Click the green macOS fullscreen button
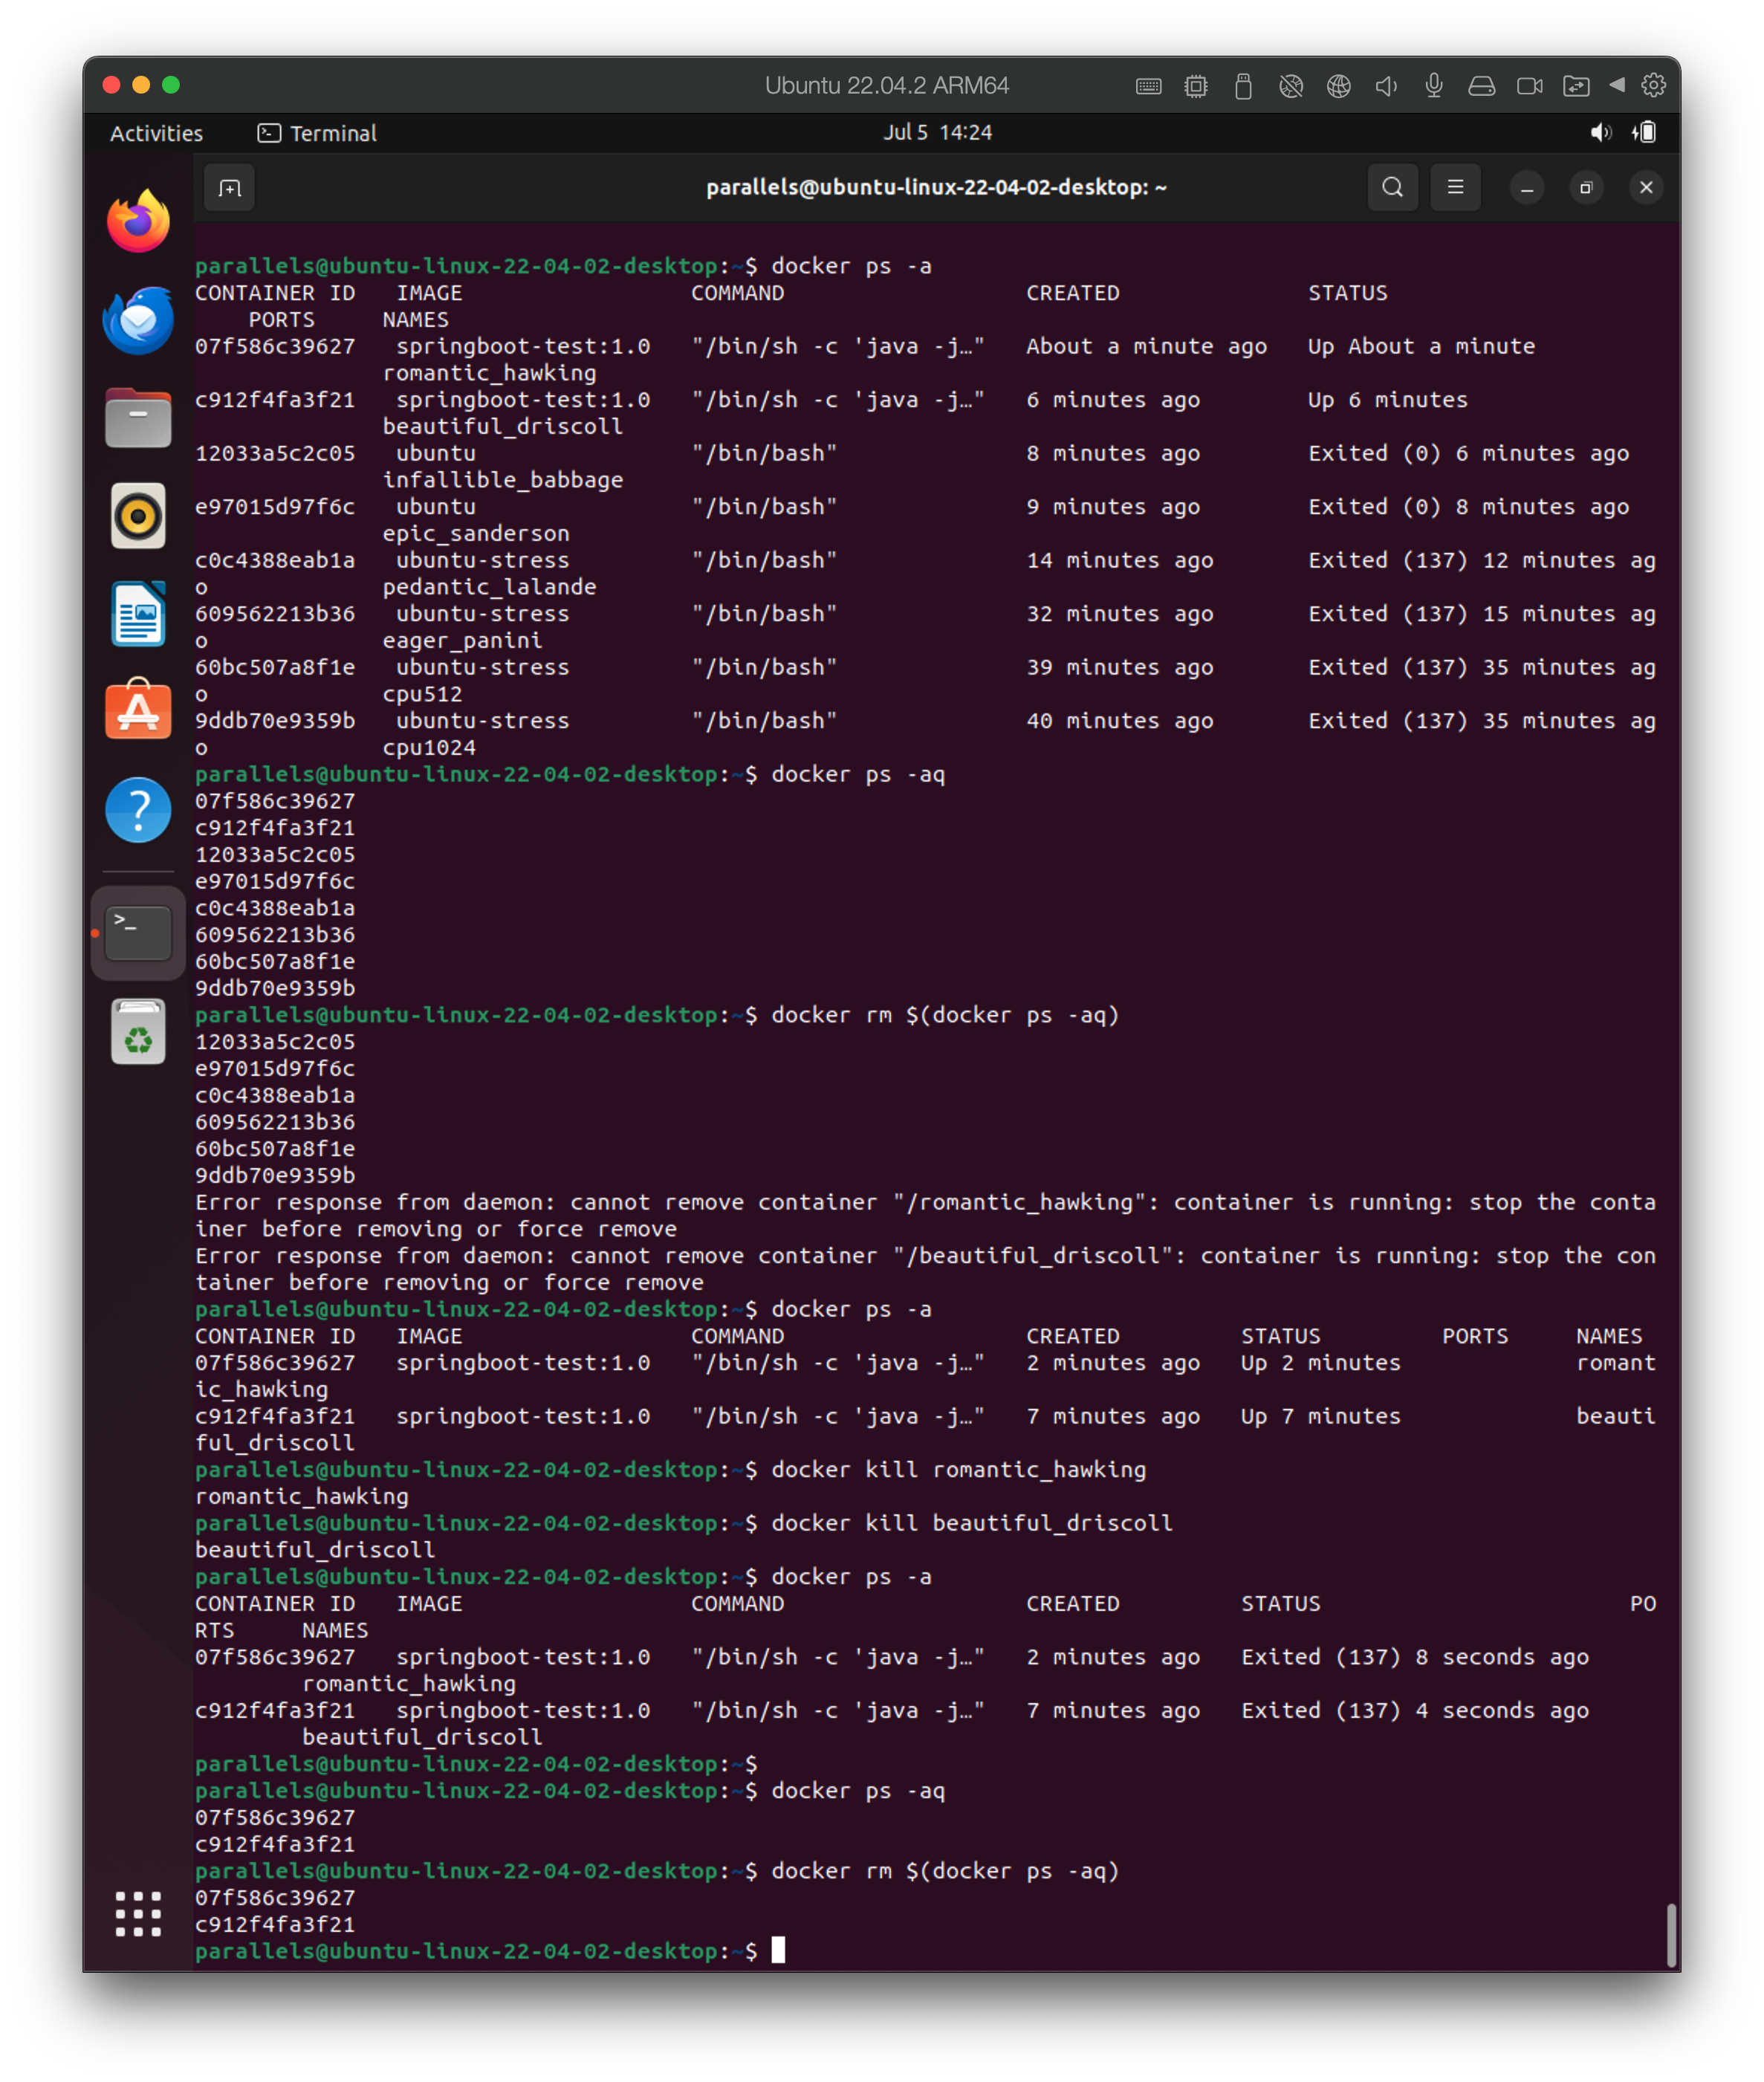1764x2082 pixels. coord(171,85)
